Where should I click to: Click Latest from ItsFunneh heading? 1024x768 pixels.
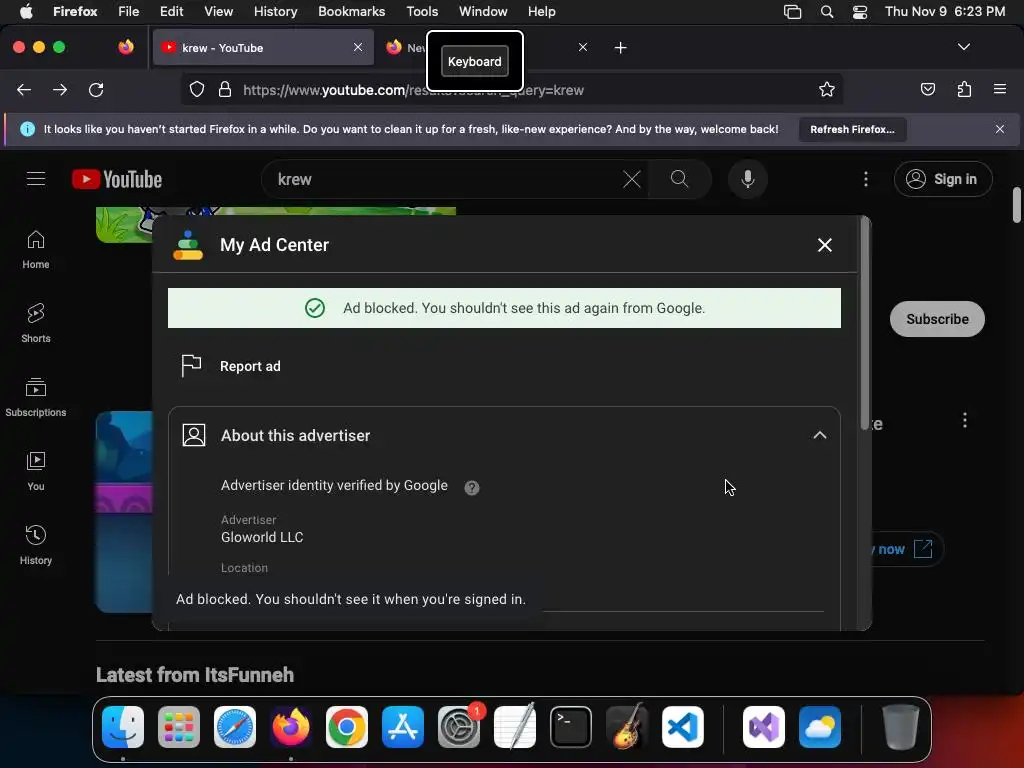pyautogui.click(x=195, y=675)
